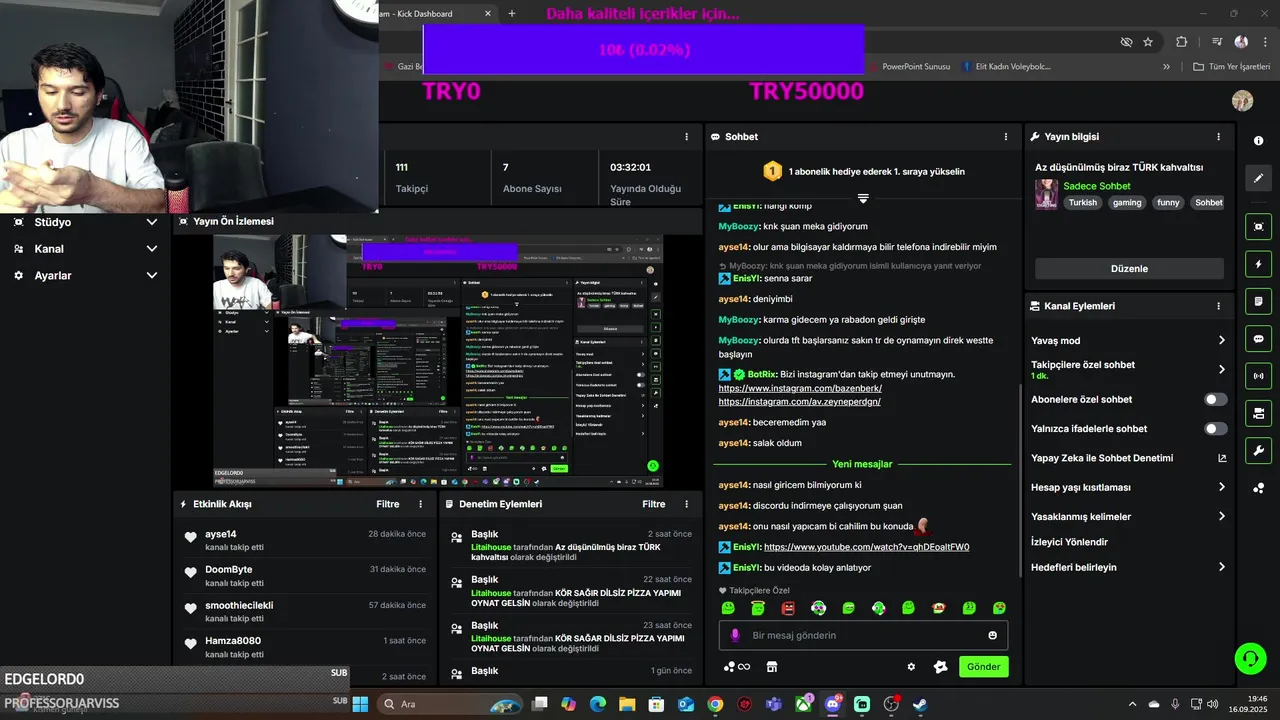Open the Sohbet panel options menu
This screenshot has height=720, width=1280.
tap(1006, 137)
